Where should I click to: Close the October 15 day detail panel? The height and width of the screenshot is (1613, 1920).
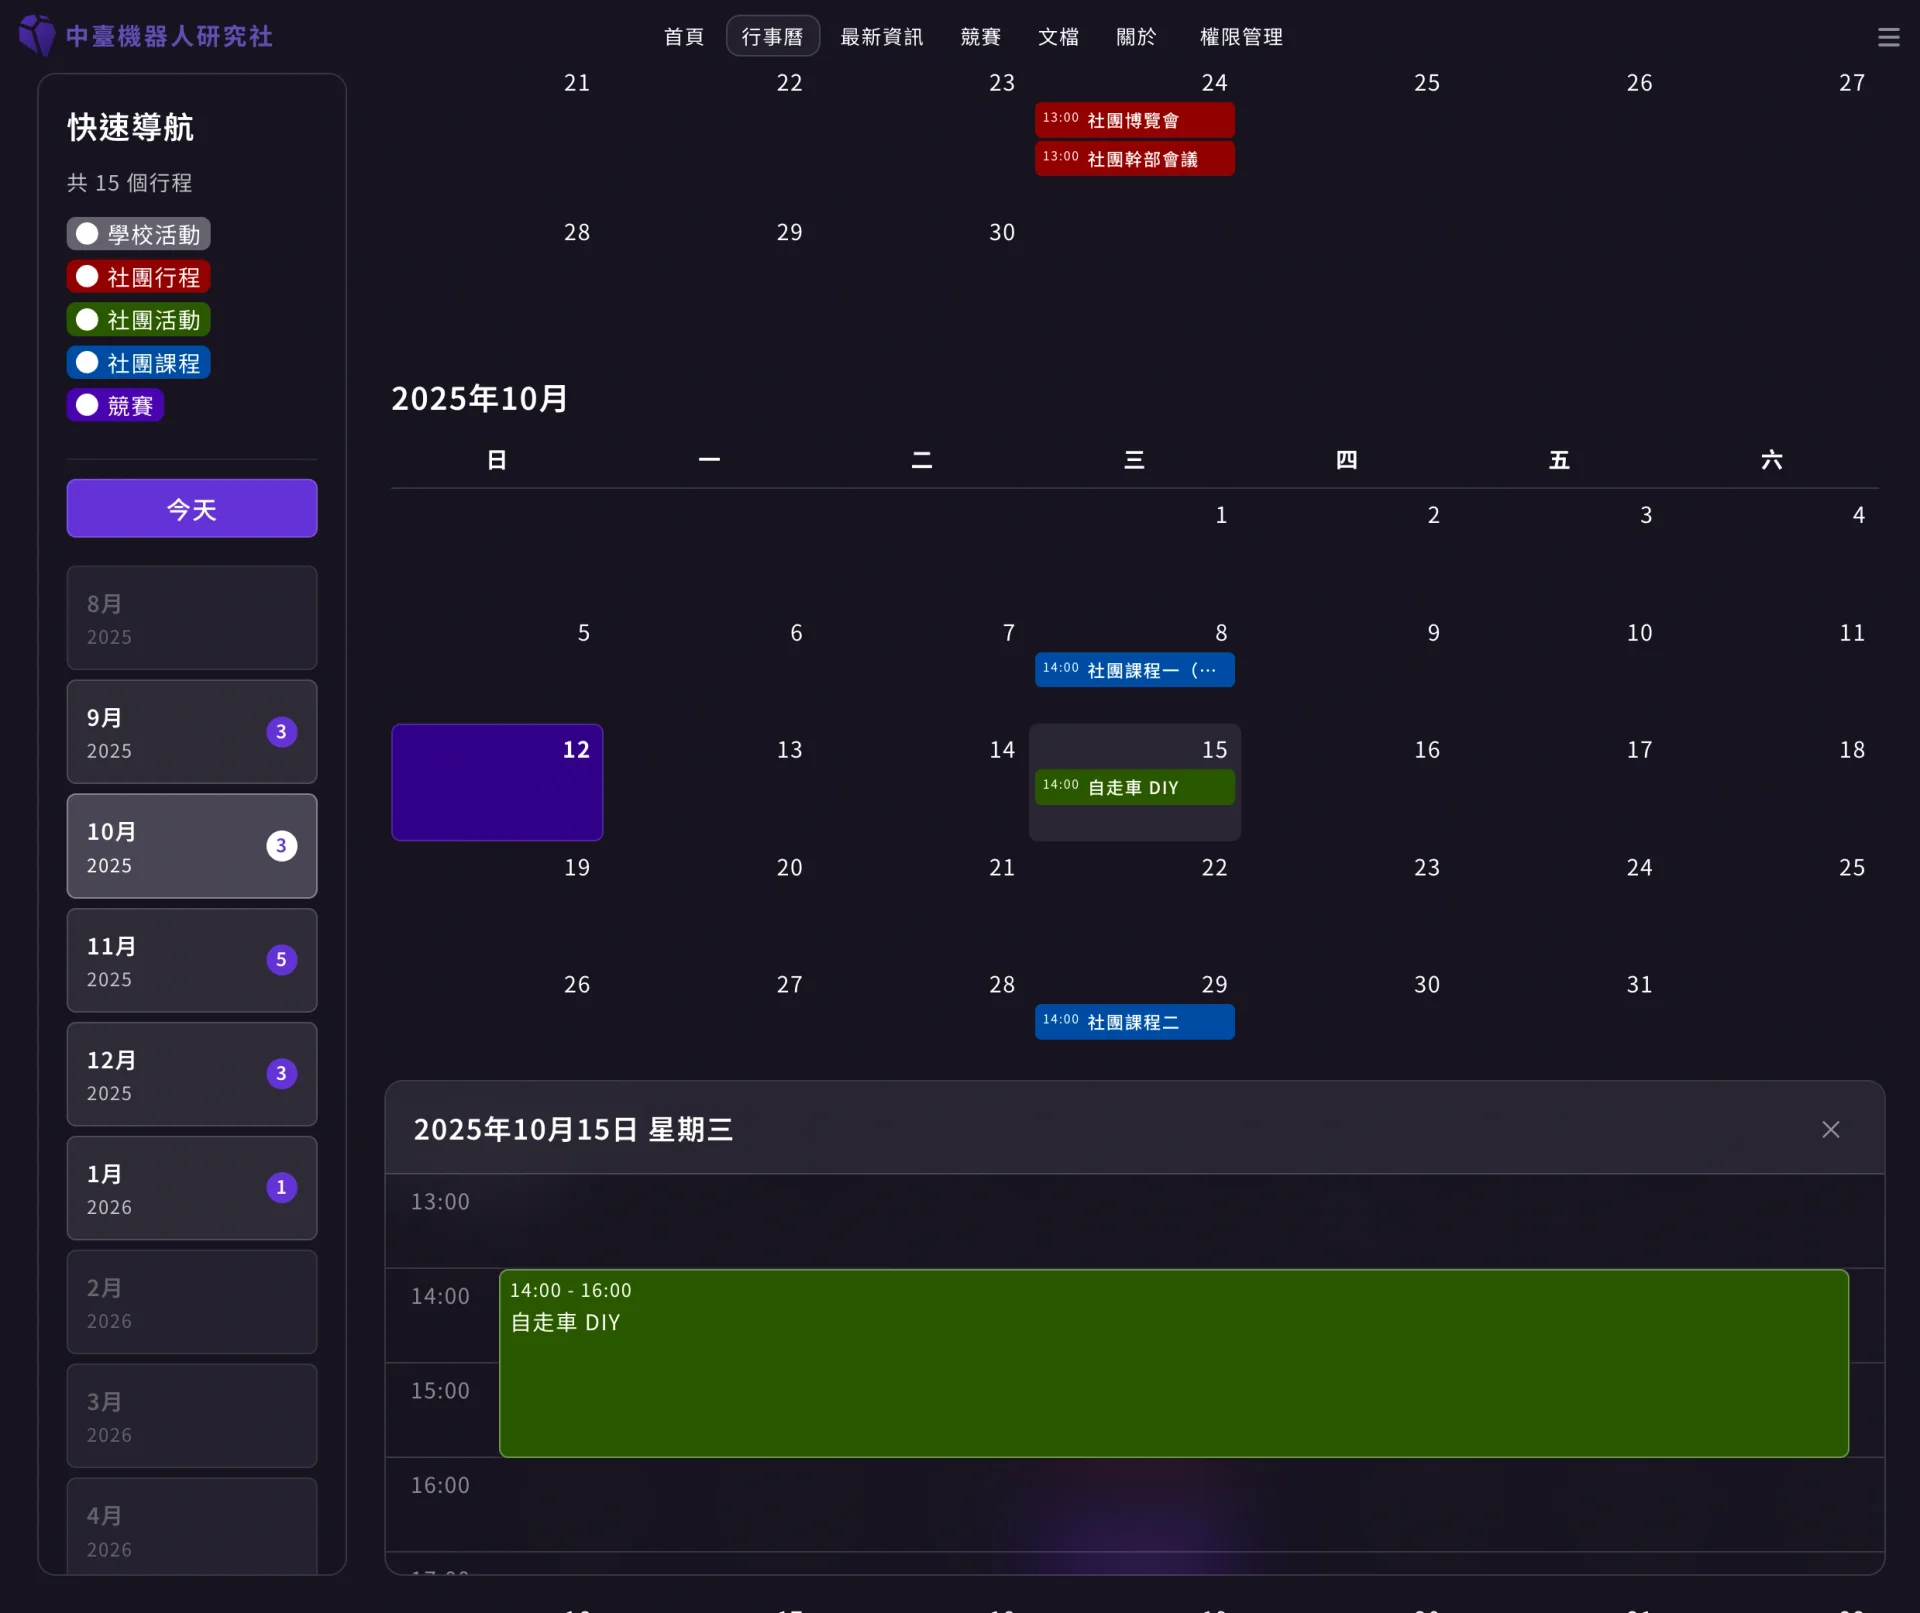1830,1129
